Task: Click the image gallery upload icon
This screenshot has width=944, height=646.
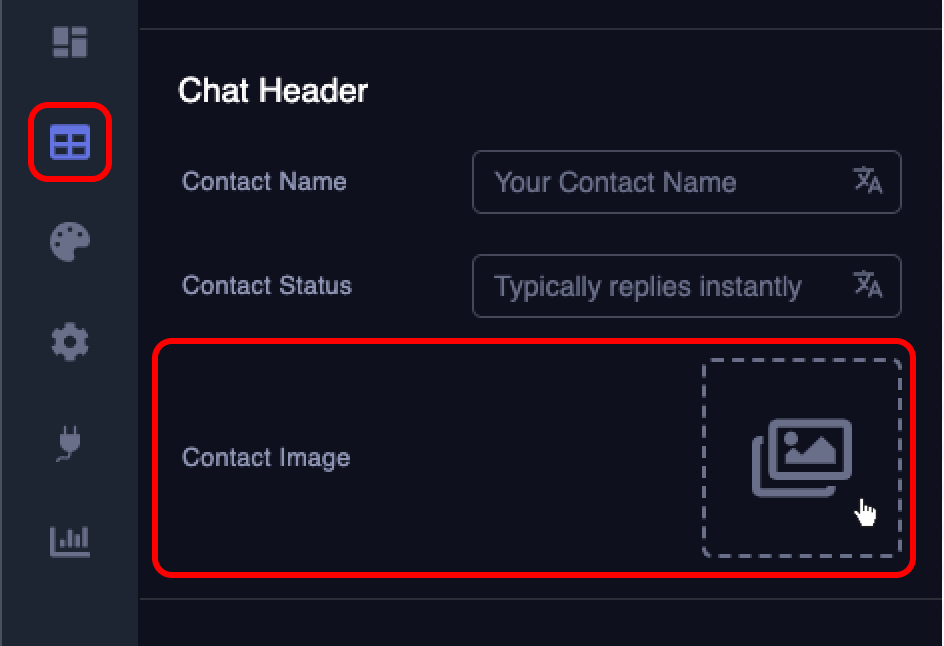Action: point(802,457)
